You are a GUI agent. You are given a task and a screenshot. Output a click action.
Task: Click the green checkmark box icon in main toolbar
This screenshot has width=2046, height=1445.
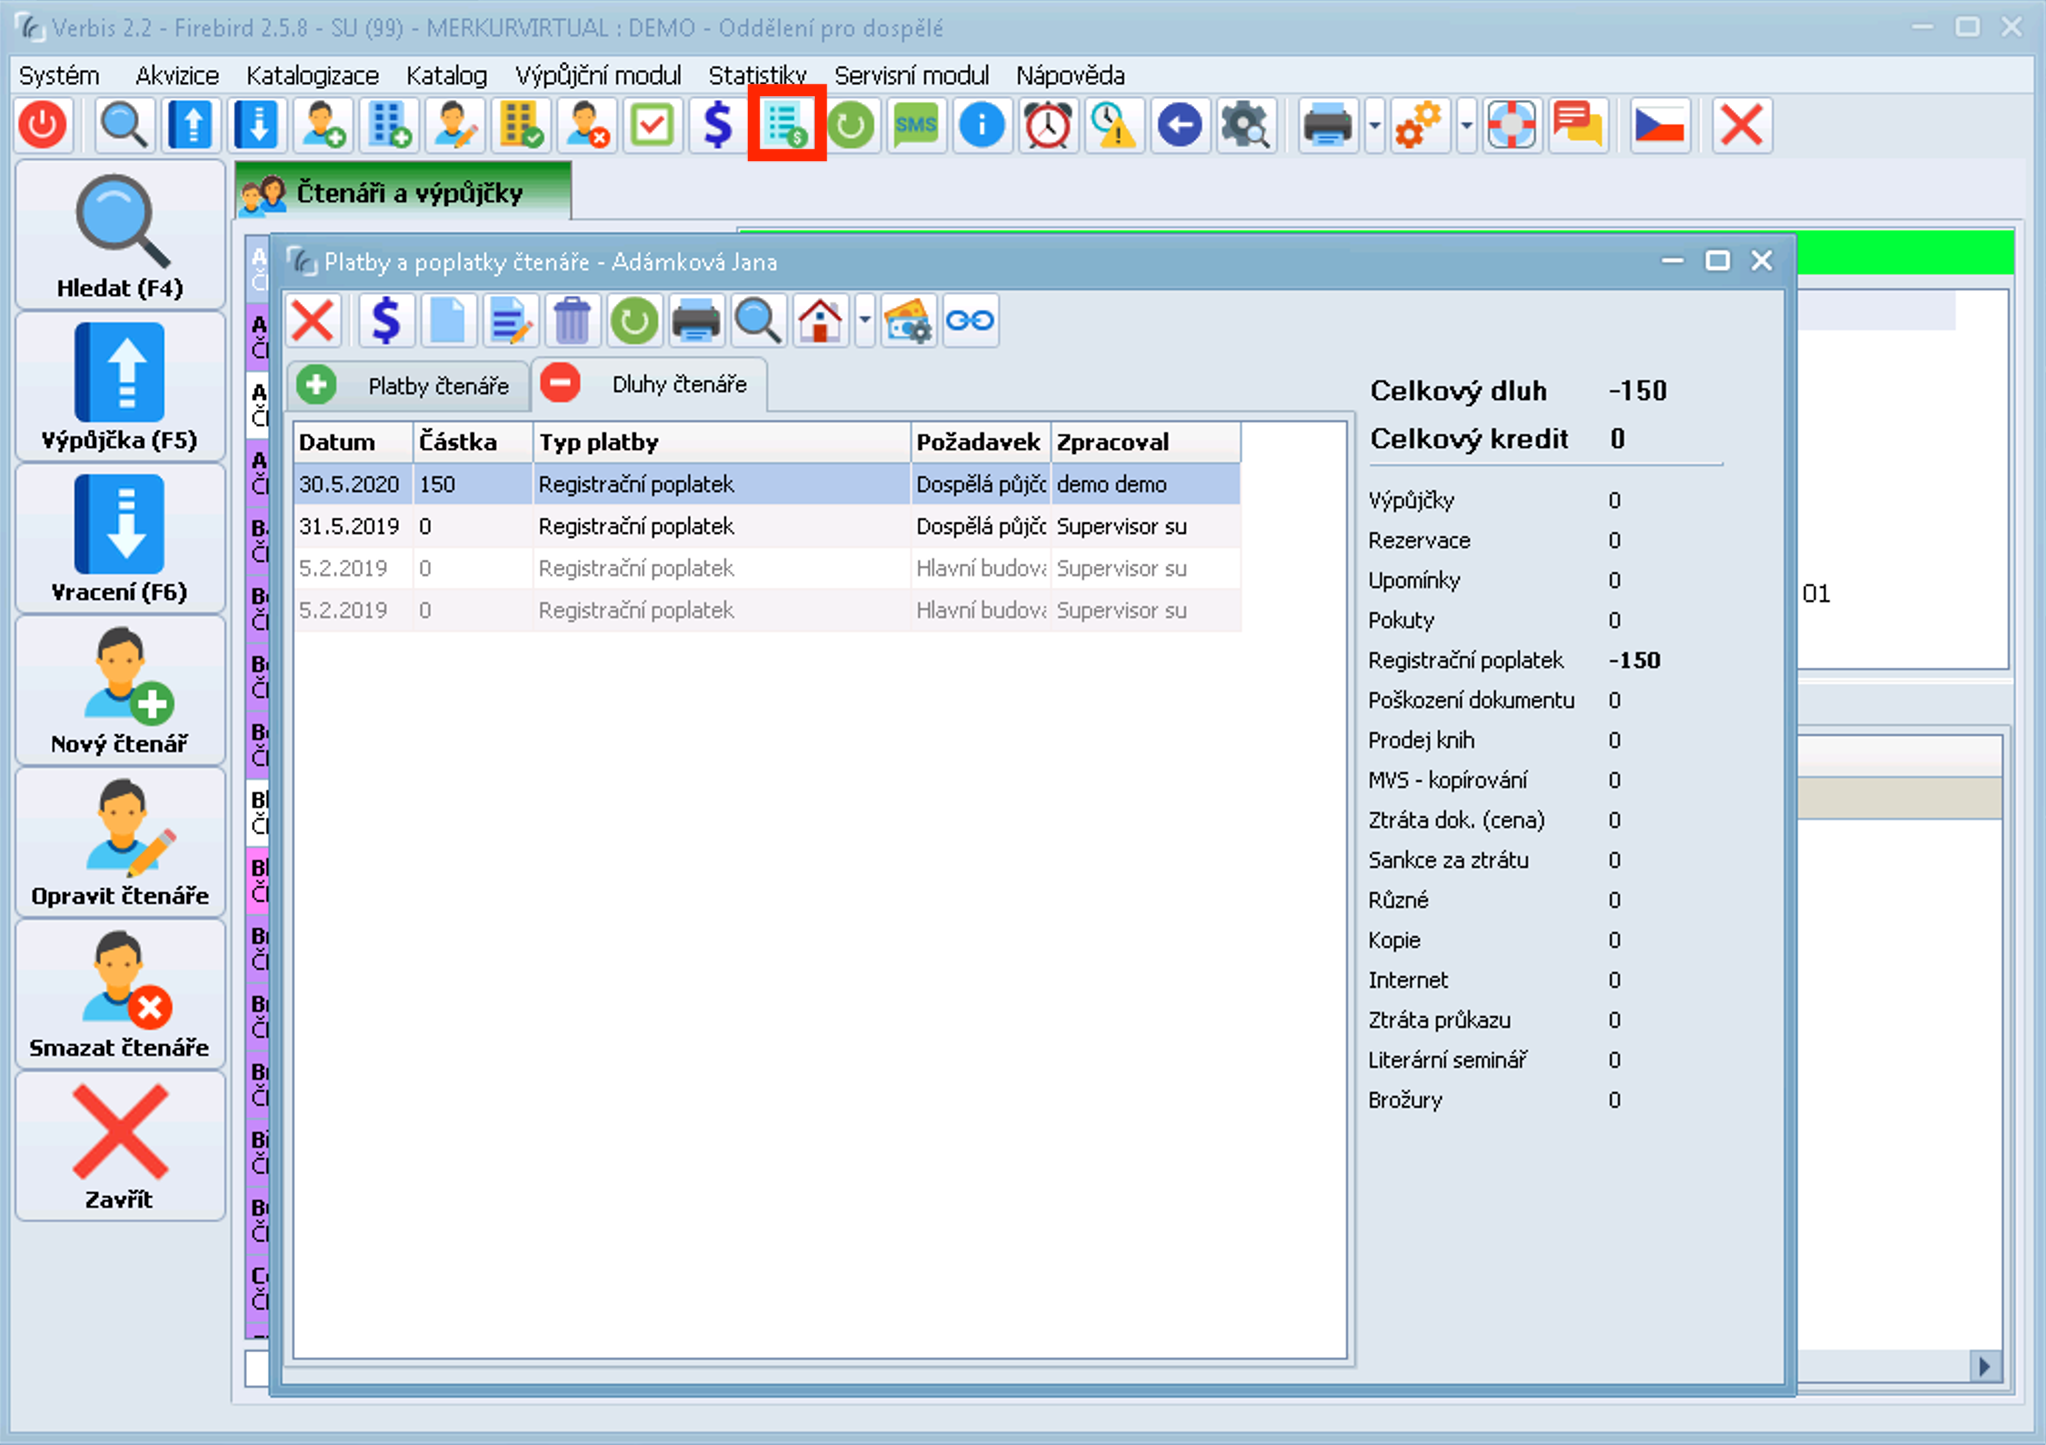652,126
